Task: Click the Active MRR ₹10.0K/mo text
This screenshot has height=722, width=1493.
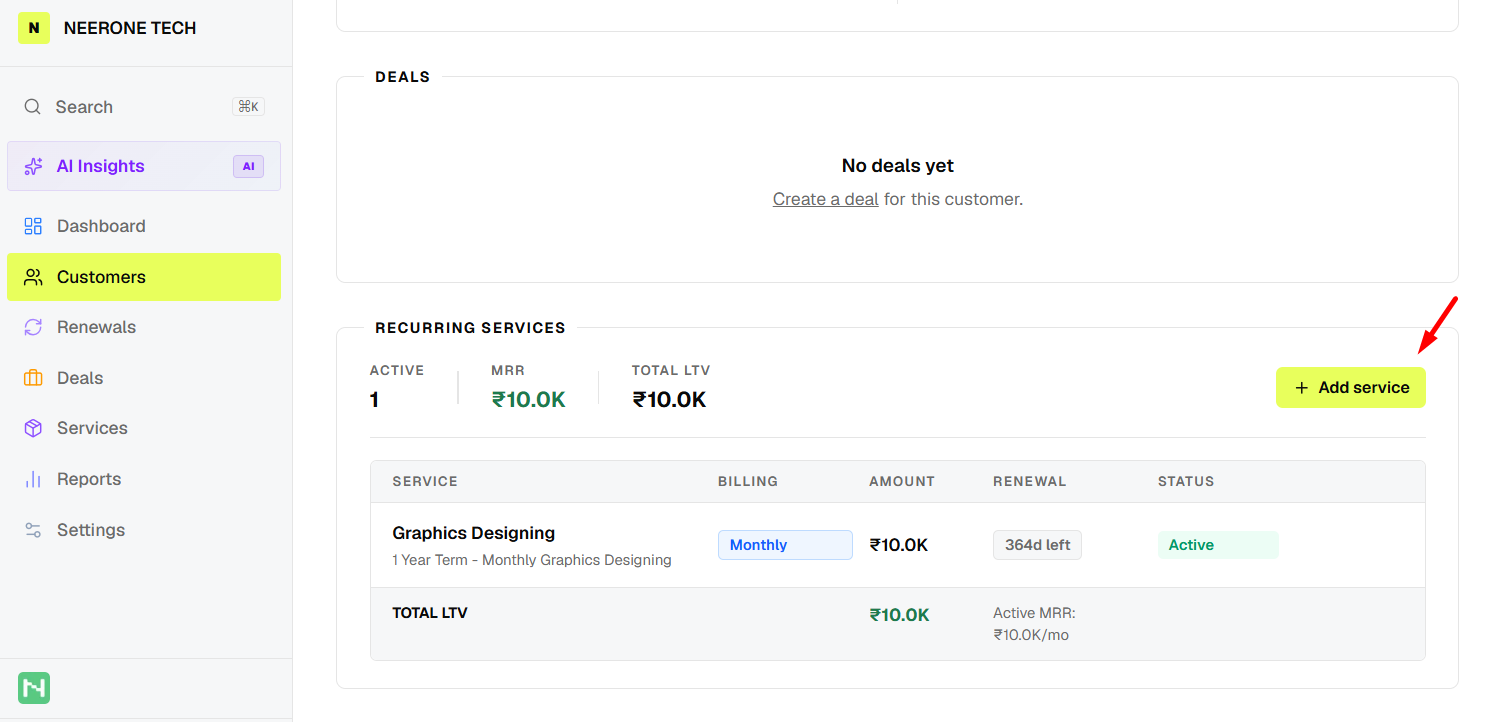Action: (1034, 624)
